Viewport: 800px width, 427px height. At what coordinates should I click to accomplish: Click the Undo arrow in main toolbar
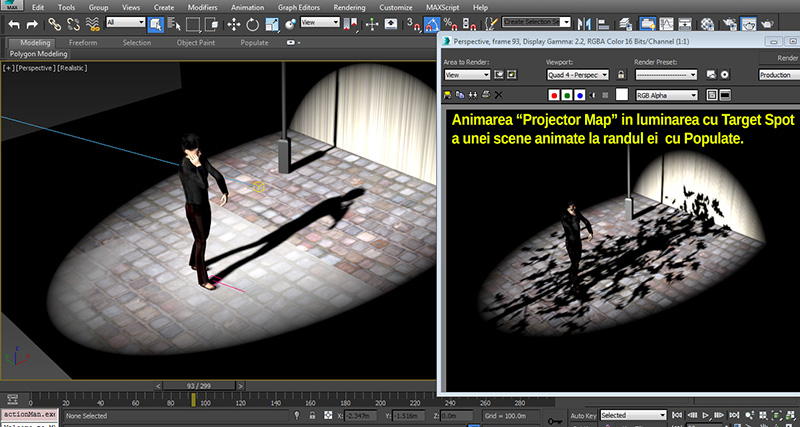click(x=14, y=22)
